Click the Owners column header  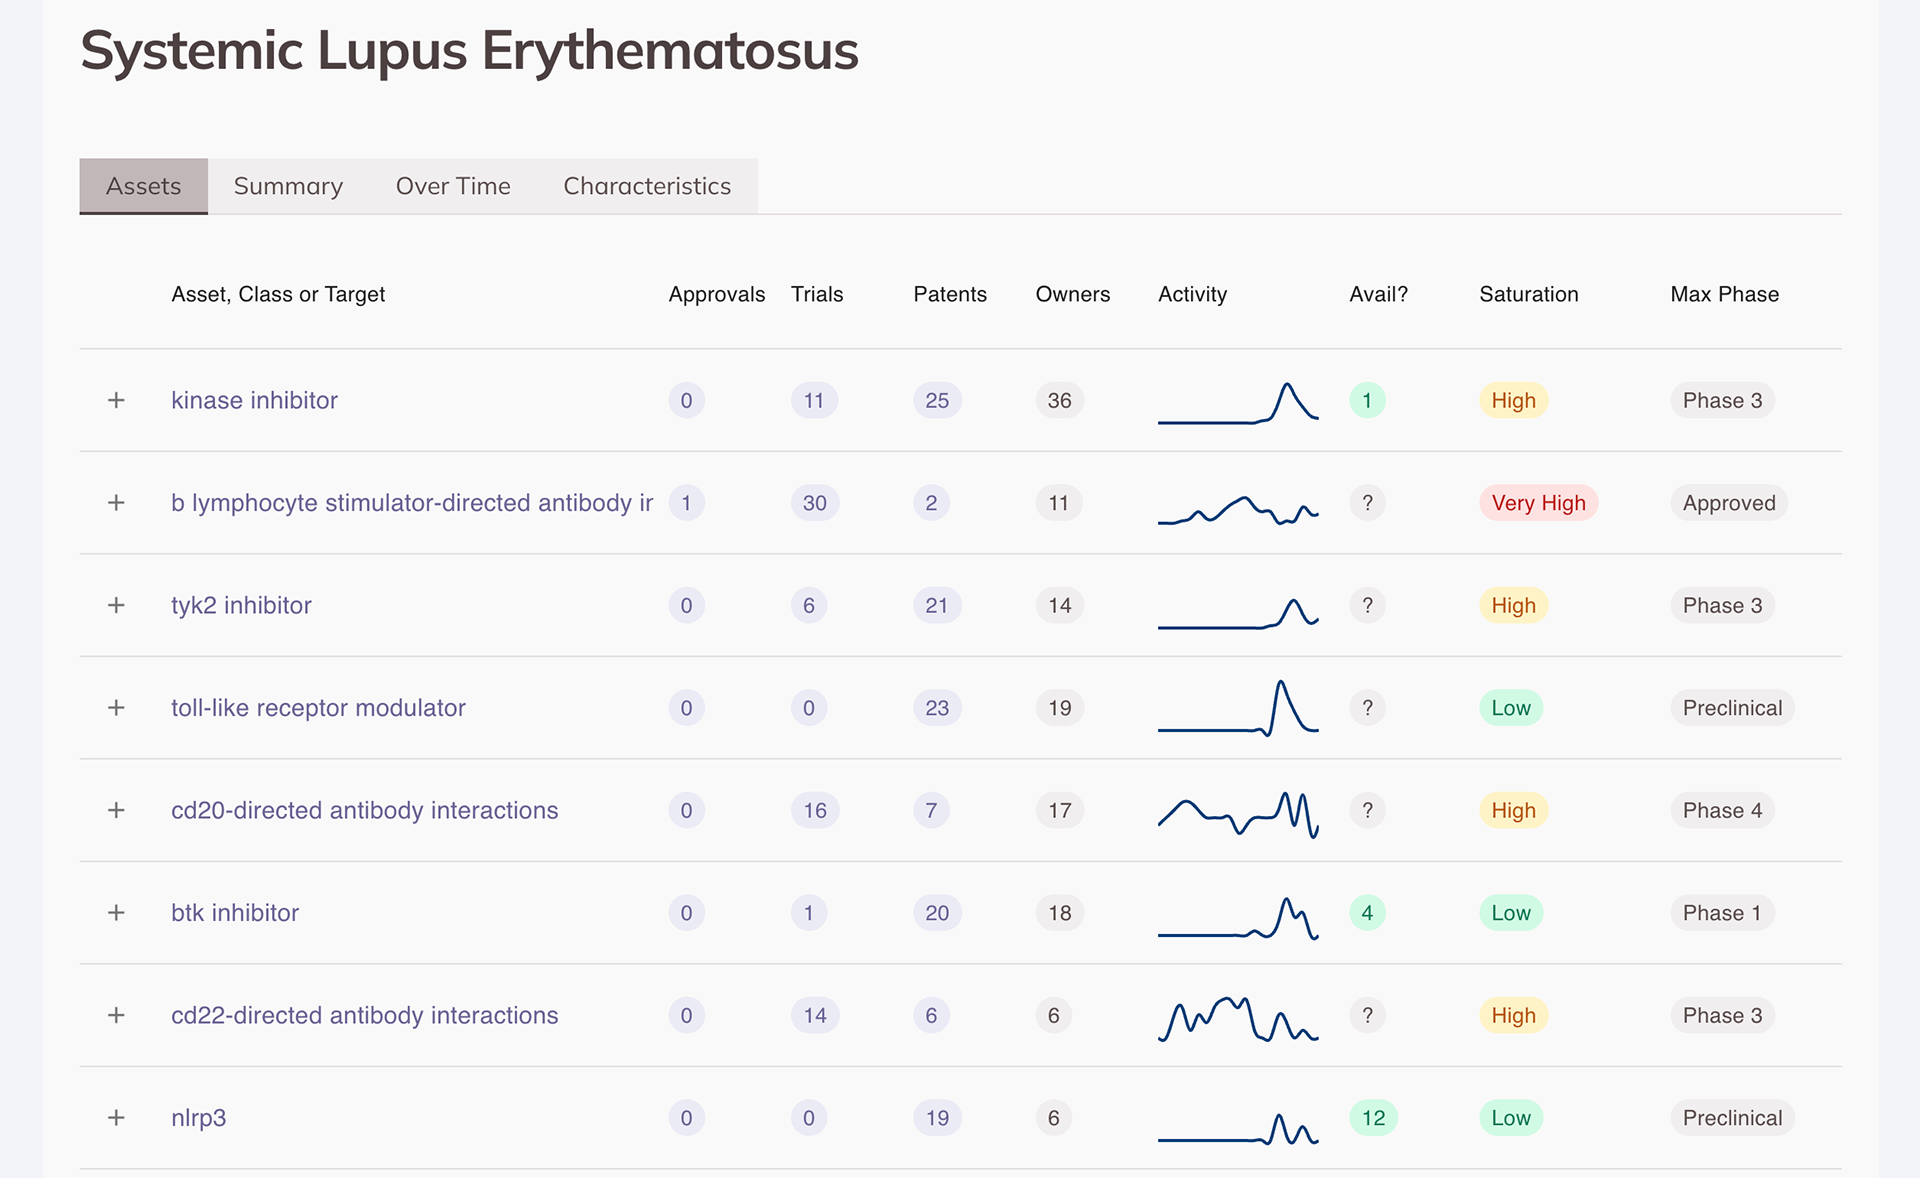[x=1072, y=294]
